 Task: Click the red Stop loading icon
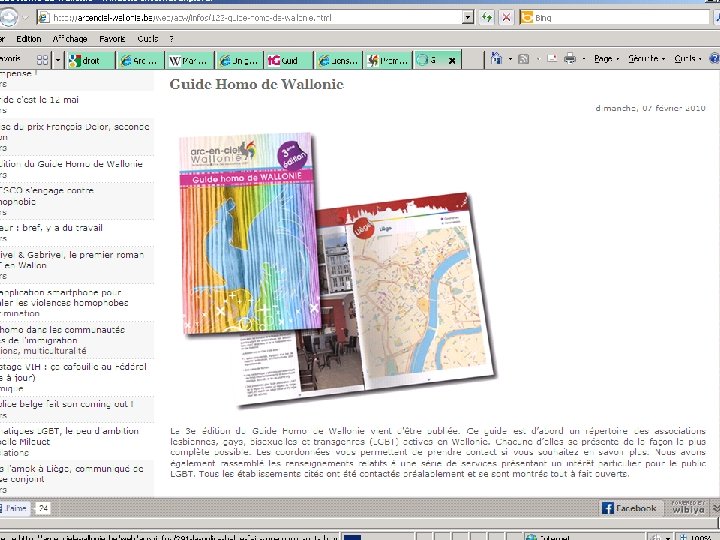coord(506,18)
